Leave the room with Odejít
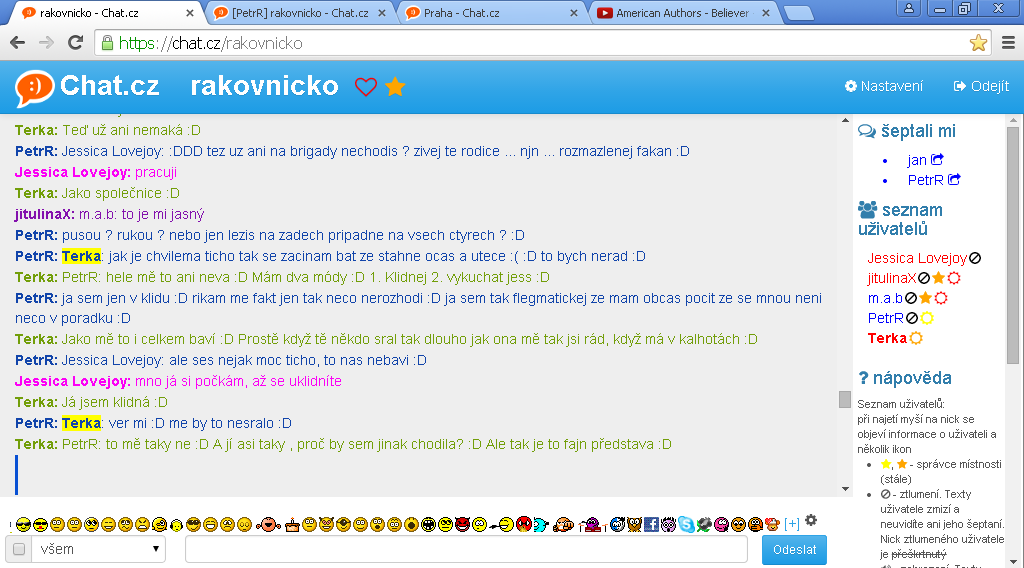 pos(981,86)
